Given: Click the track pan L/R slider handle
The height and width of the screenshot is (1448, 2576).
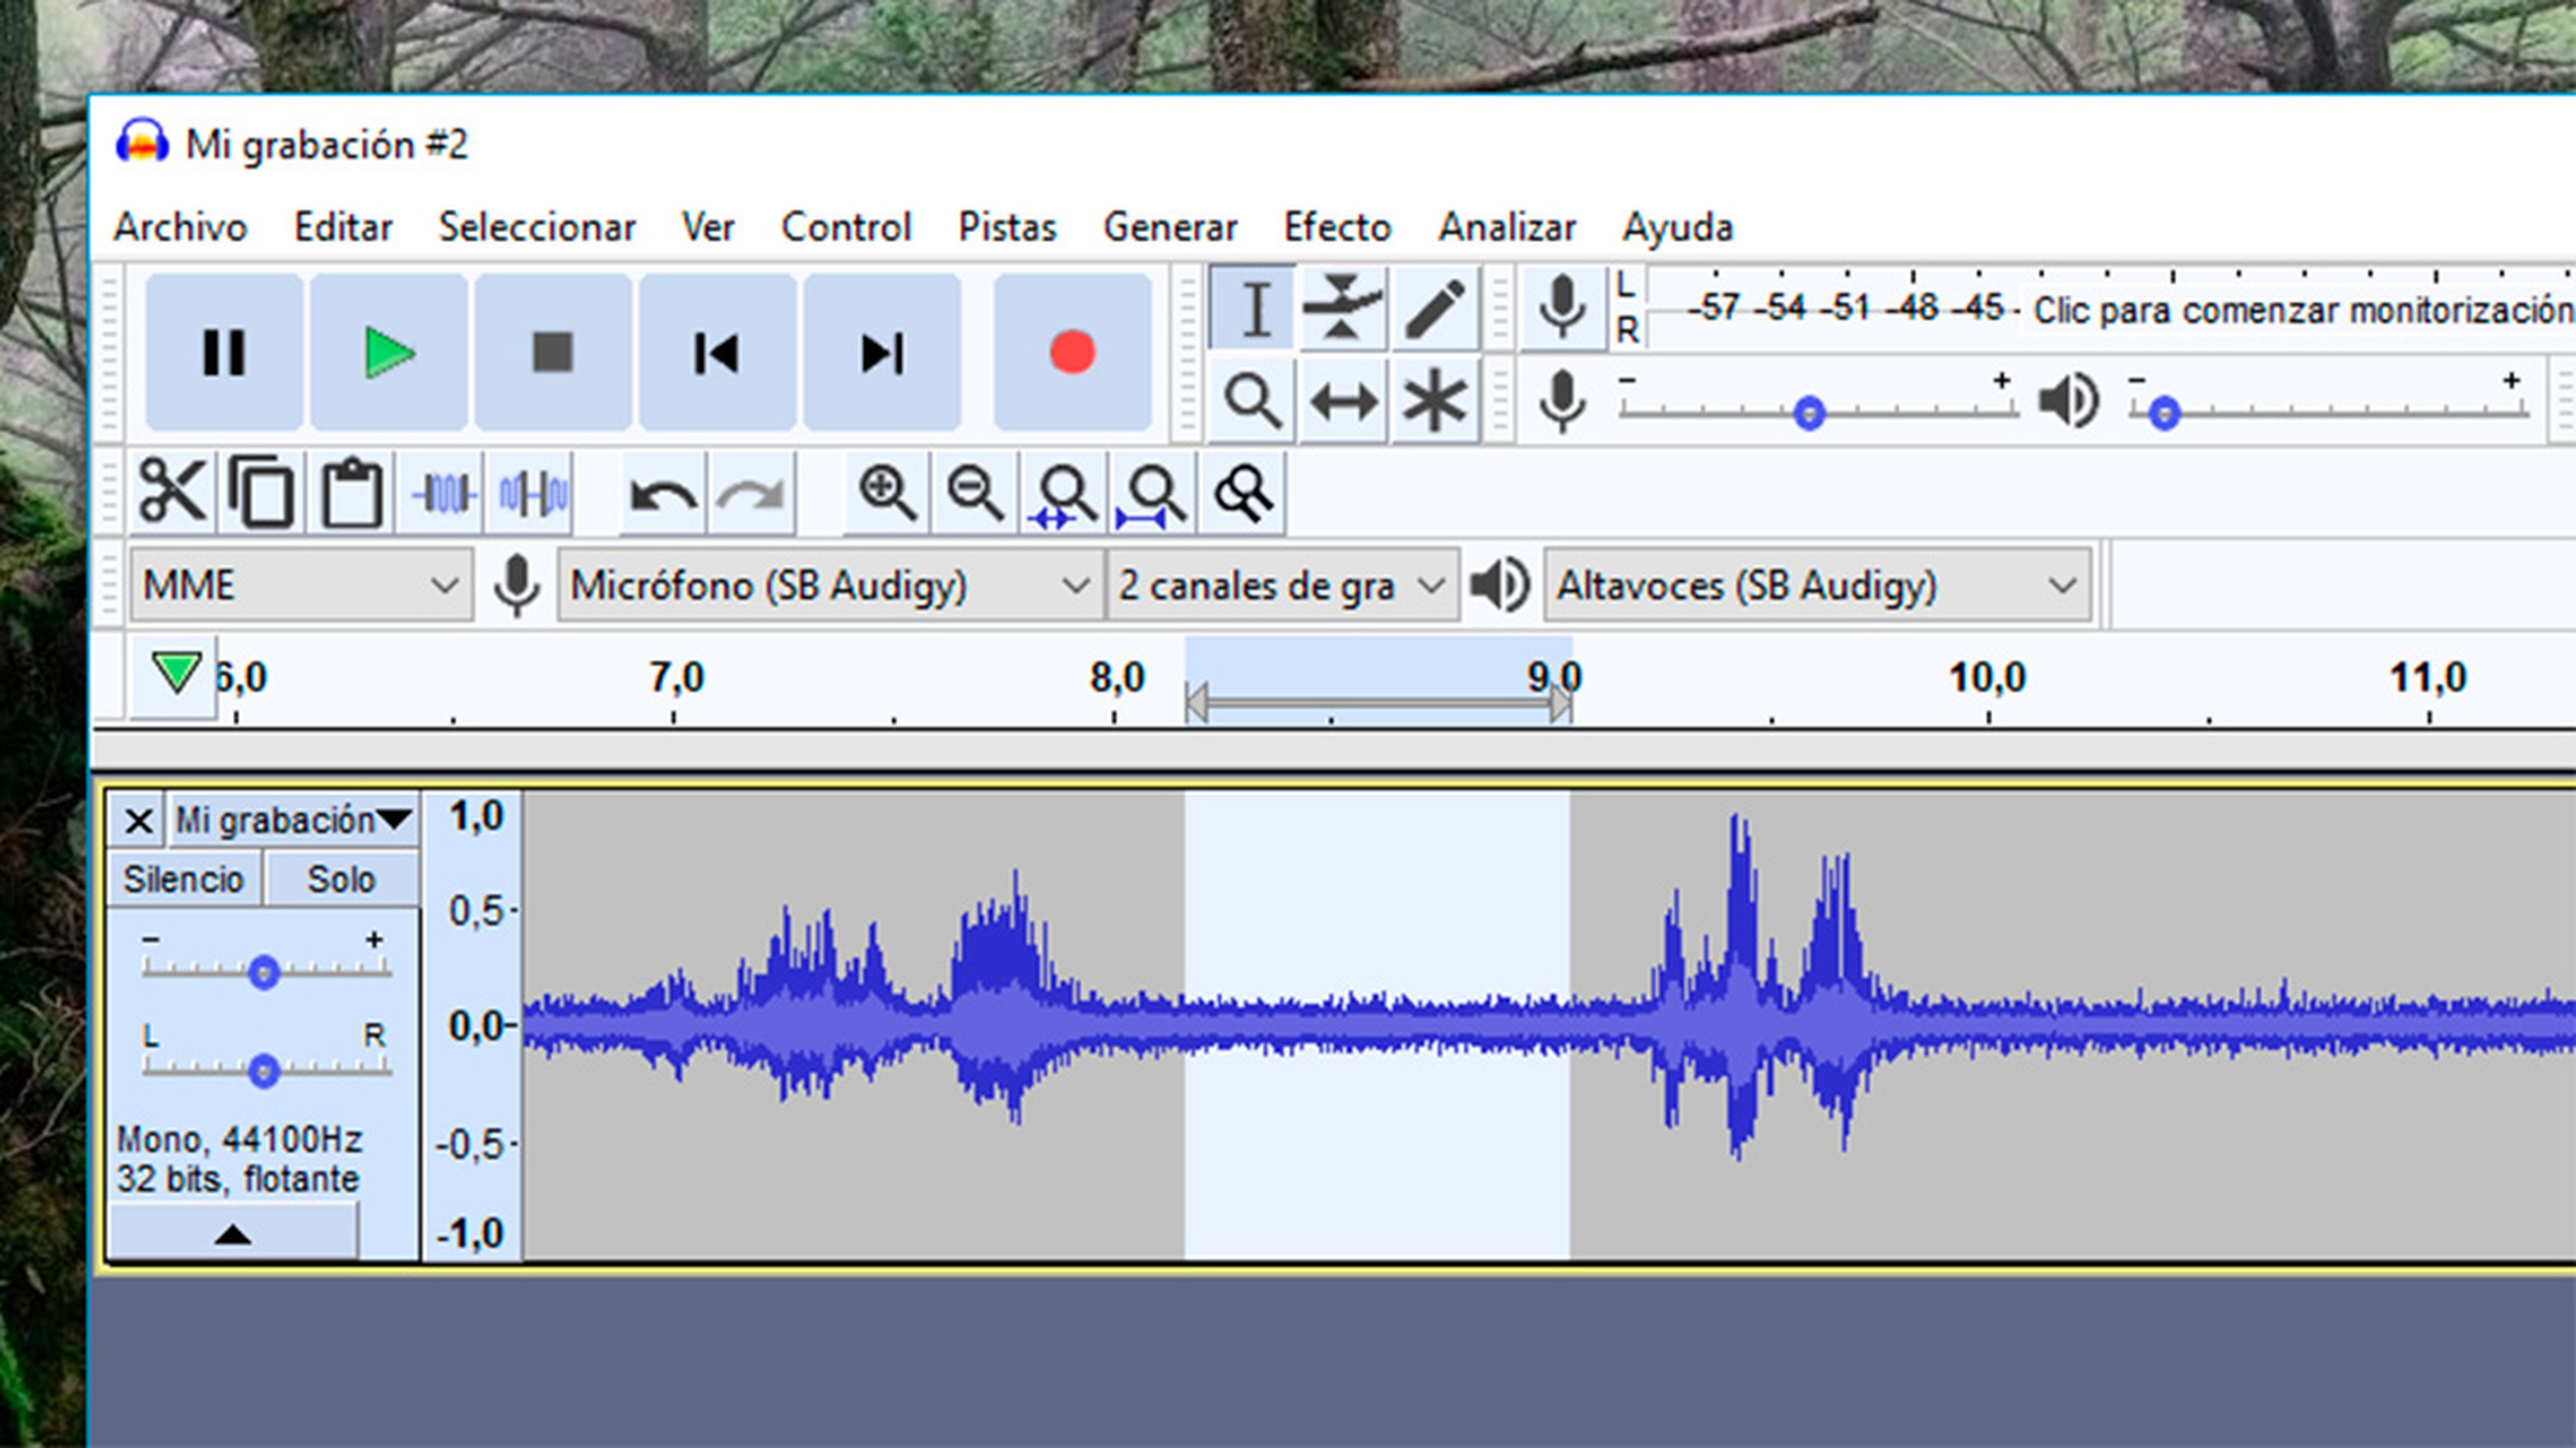Looking at the screenshot, I should [264, 1071].
